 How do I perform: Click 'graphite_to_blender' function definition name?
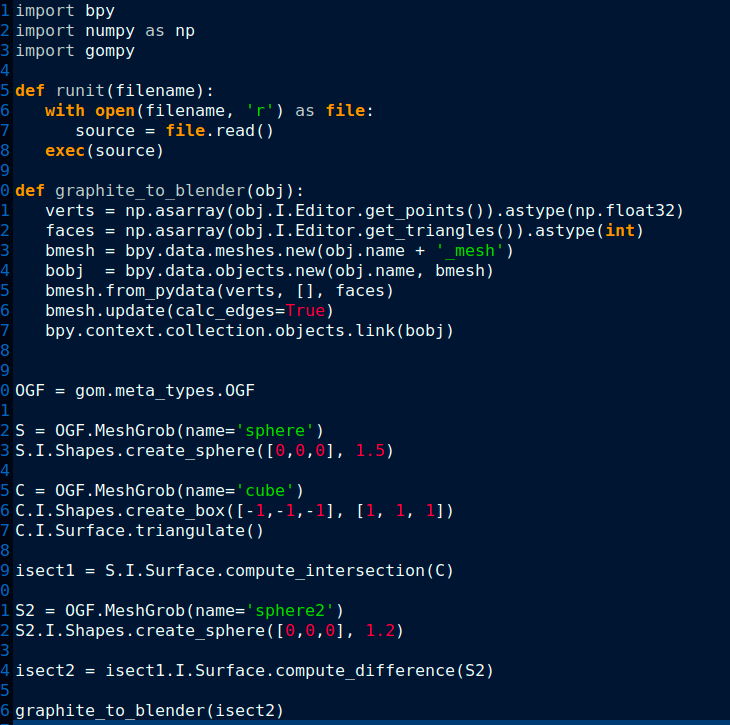150,190
